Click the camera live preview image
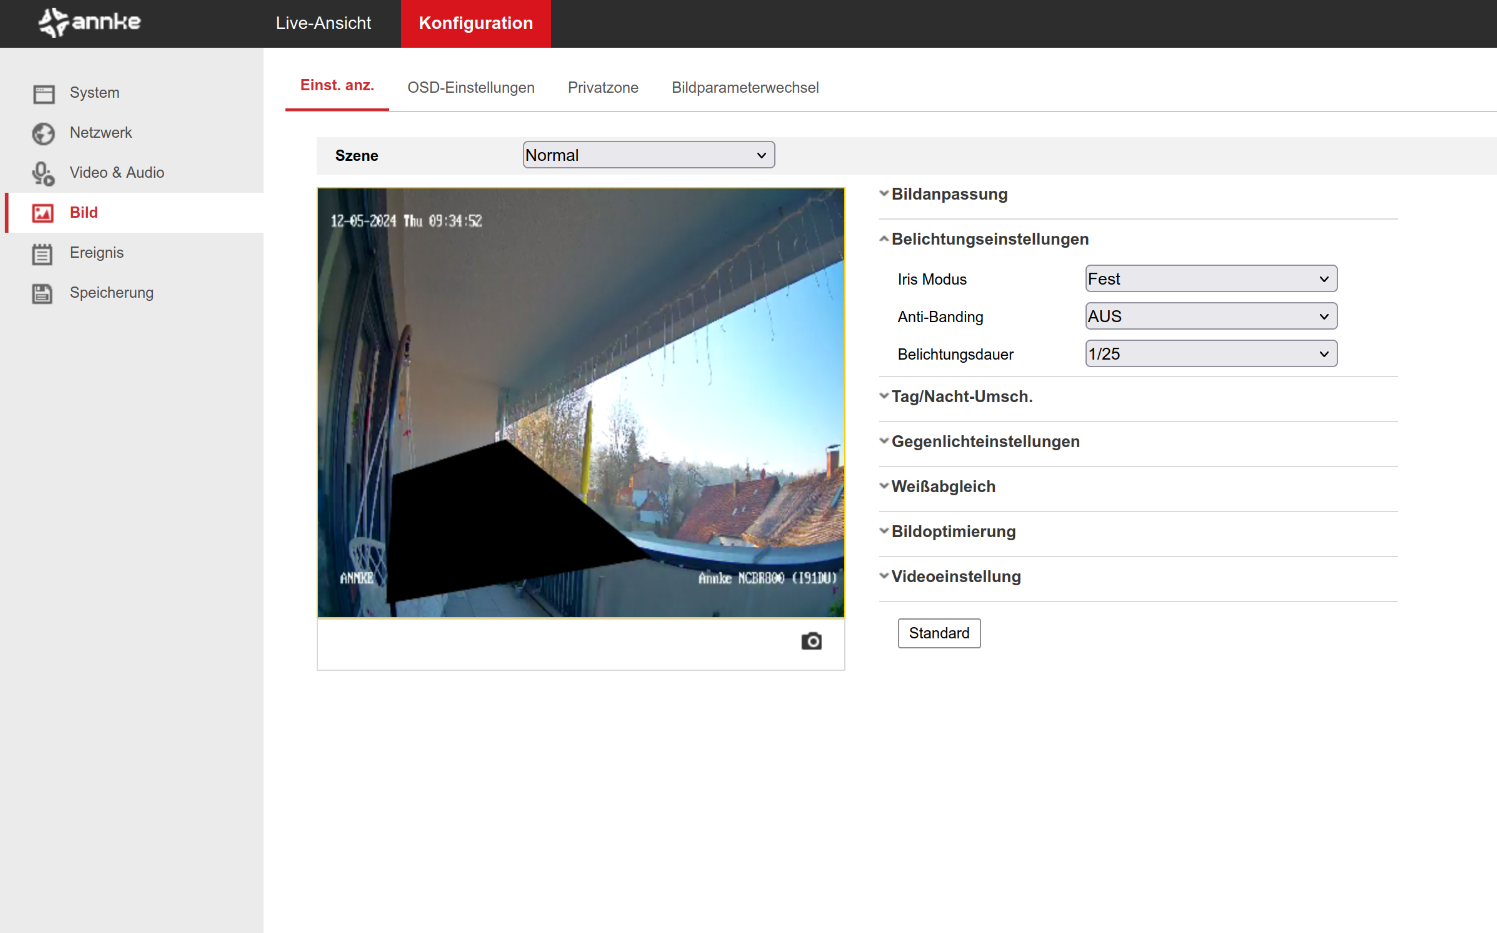Screen dimensions: 1497x933 tap(581, 402)
